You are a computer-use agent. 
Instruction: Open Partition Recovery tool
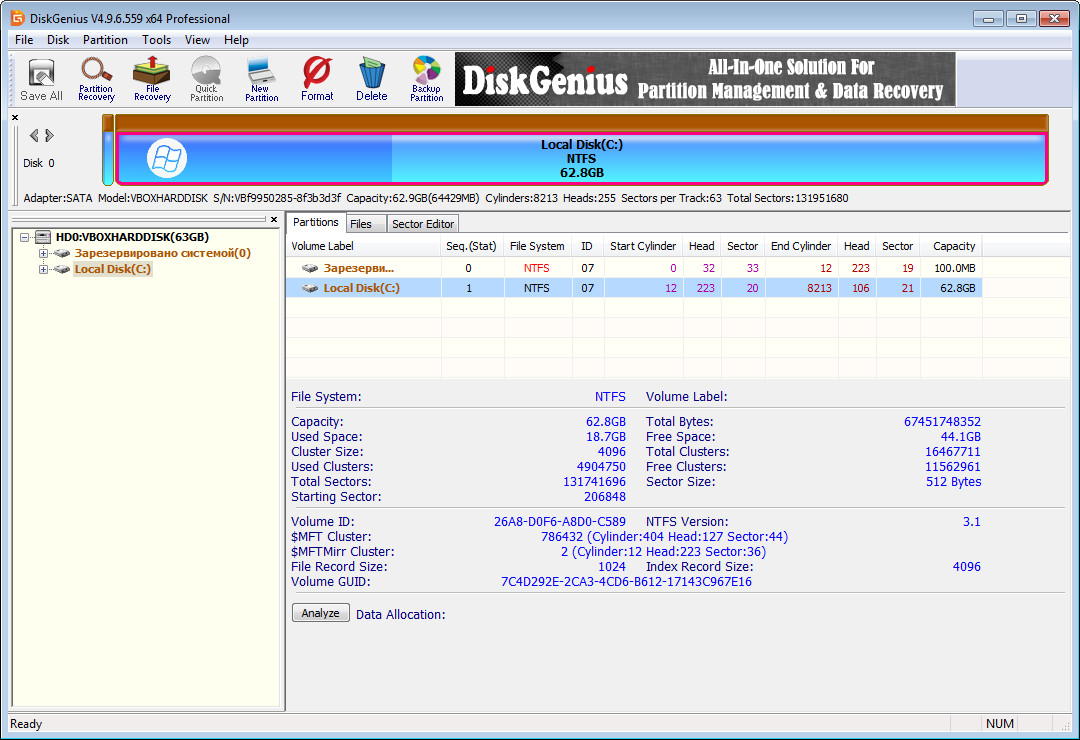(x=96, y=80)
